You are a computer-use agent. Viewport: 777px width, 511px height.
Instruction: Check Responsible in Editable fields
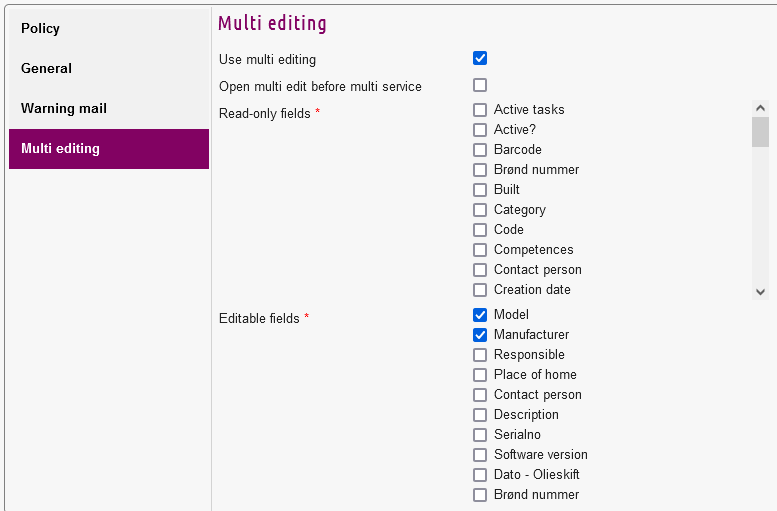[x=480, y=355]
